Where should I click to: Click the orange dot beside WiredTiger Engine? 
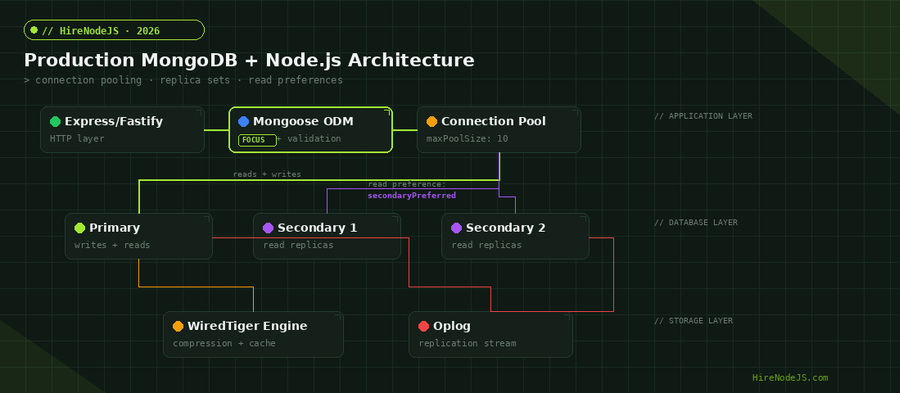[178, 326]
